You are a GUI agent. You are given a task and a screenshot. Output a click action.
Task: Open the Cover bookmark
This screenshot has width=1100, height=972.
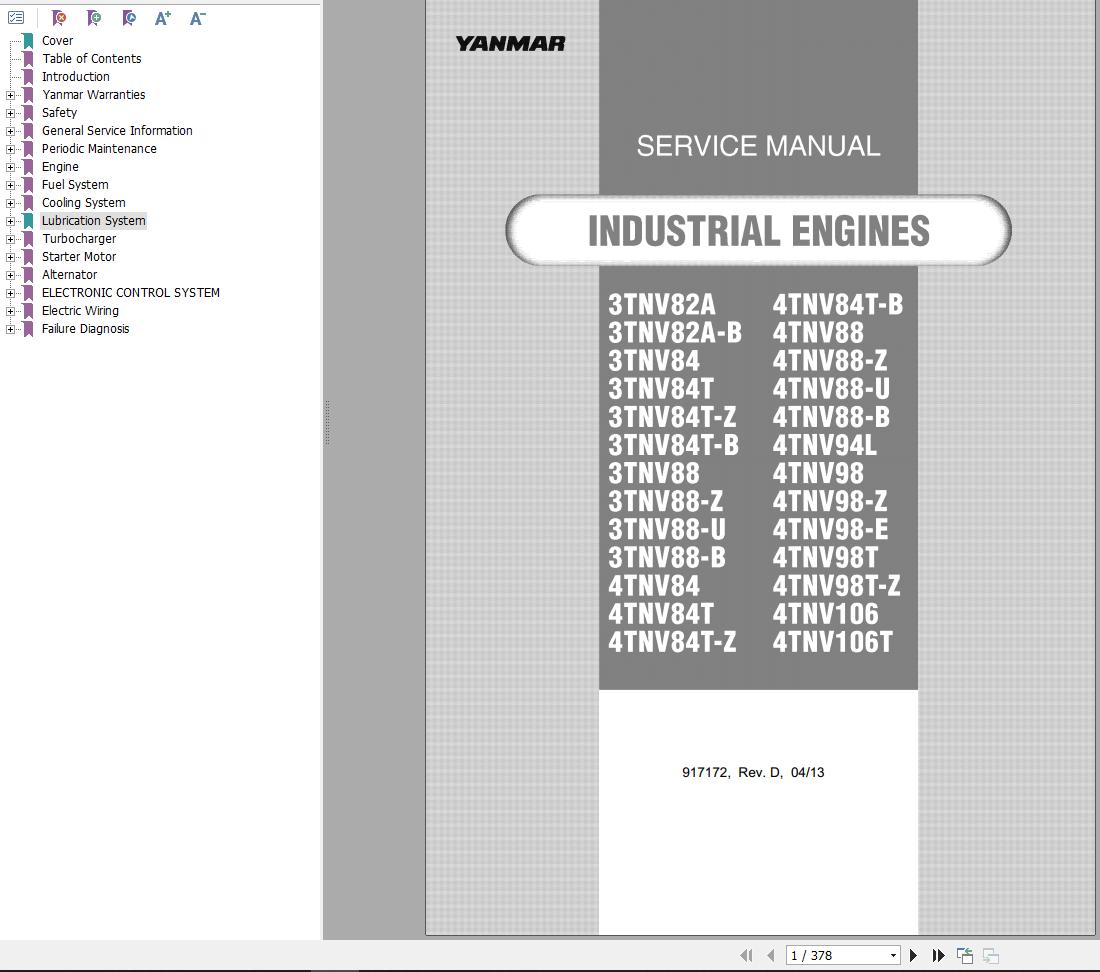click(58, 41)
